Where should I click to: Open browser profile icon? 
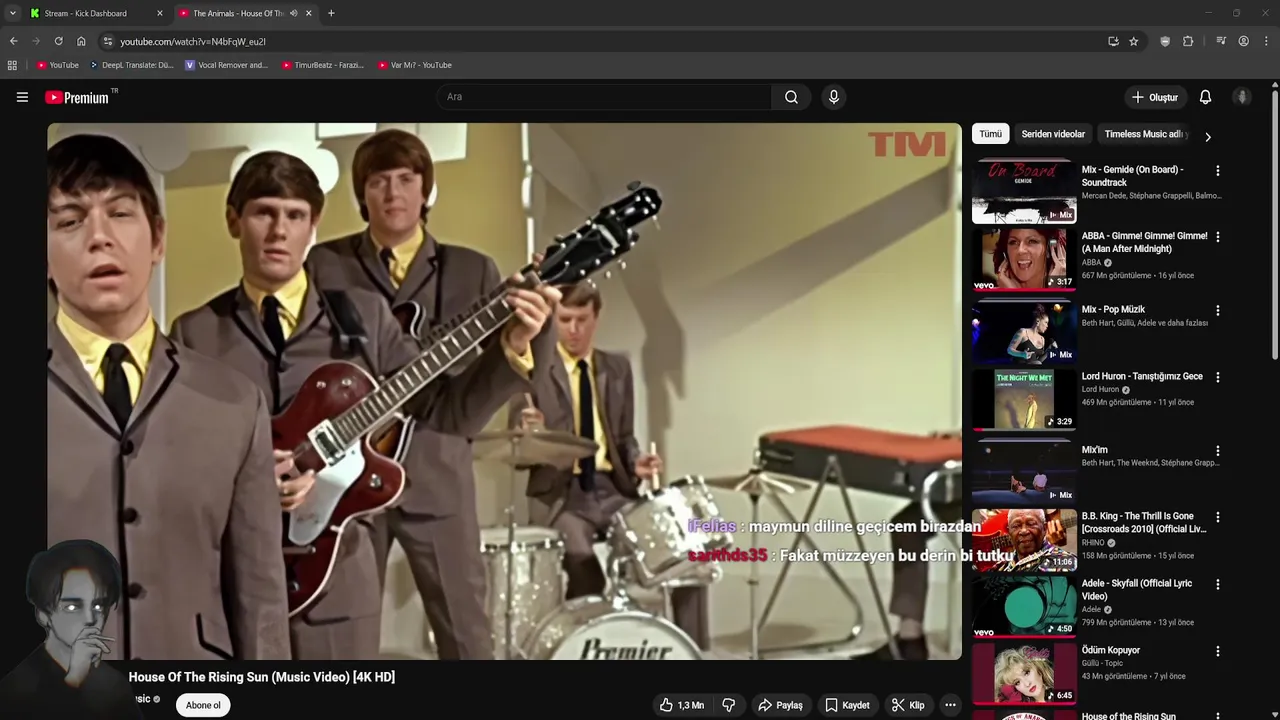[1243, 41]
